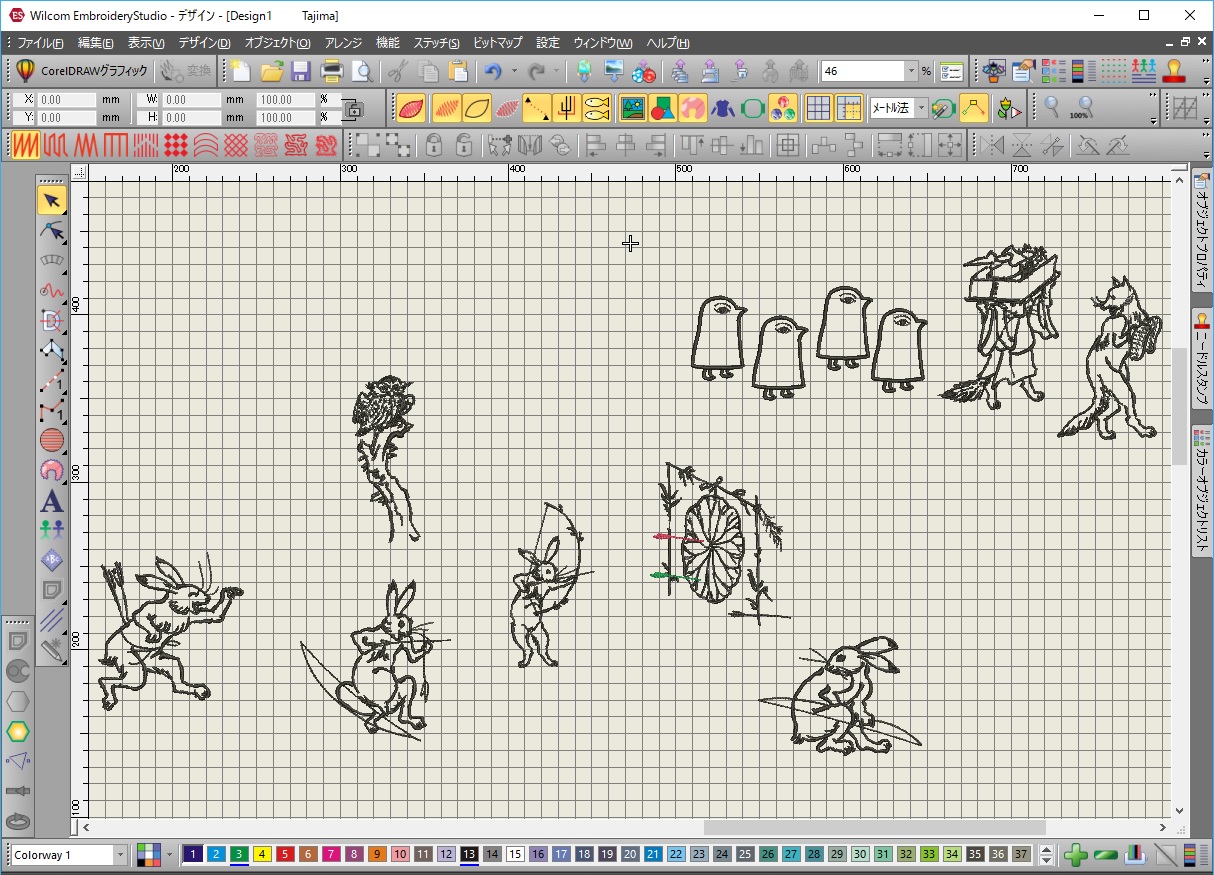1214x875 pixels.
Task: Click the Lock padlock icon
Action: tap(434, 145)
